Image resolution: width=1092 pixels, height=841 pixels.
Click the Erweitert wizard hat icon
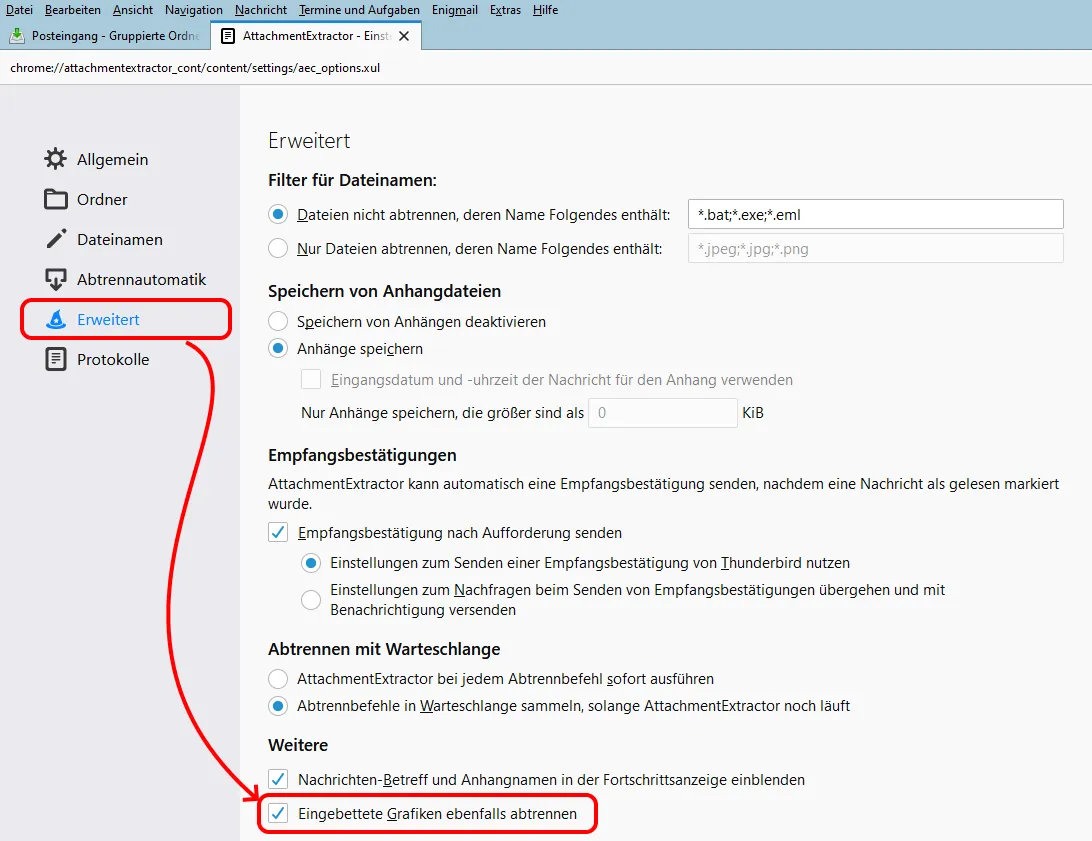pos(55,320)
